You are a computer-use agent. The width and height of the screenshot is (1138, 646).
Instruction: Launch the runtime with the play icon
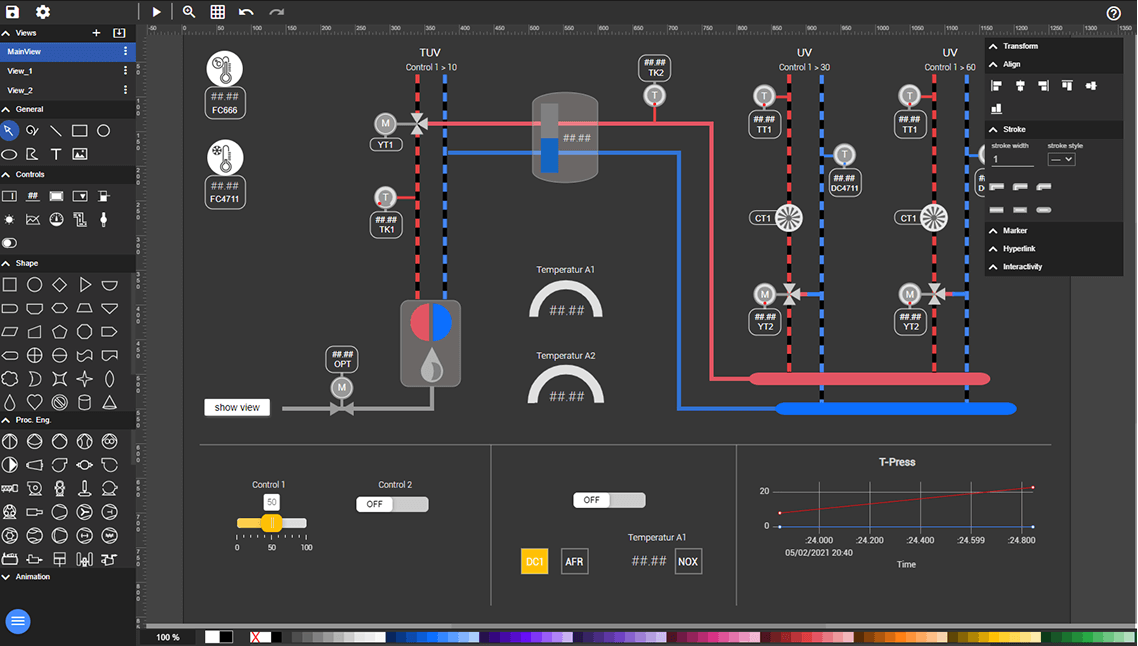(x=157, y=12)
